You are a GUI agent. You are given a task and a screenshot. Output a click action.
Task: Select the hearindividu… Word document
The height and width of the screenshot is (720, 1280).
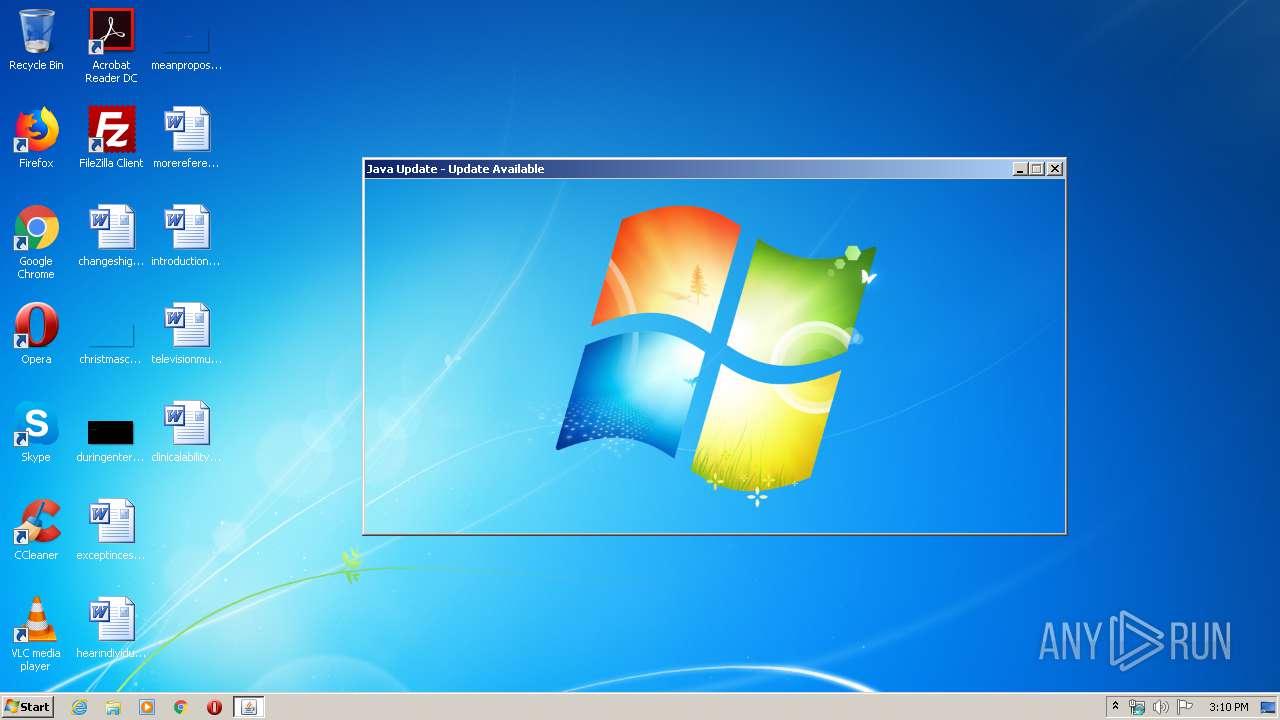coord(111,628)
